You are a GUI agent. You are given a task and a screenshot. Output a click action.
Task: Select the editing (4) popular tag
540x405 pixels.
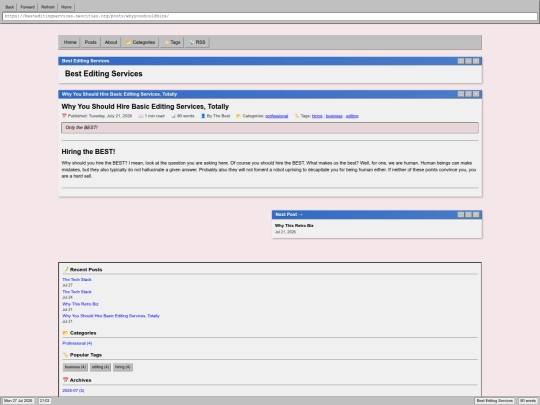coord(101,367)
